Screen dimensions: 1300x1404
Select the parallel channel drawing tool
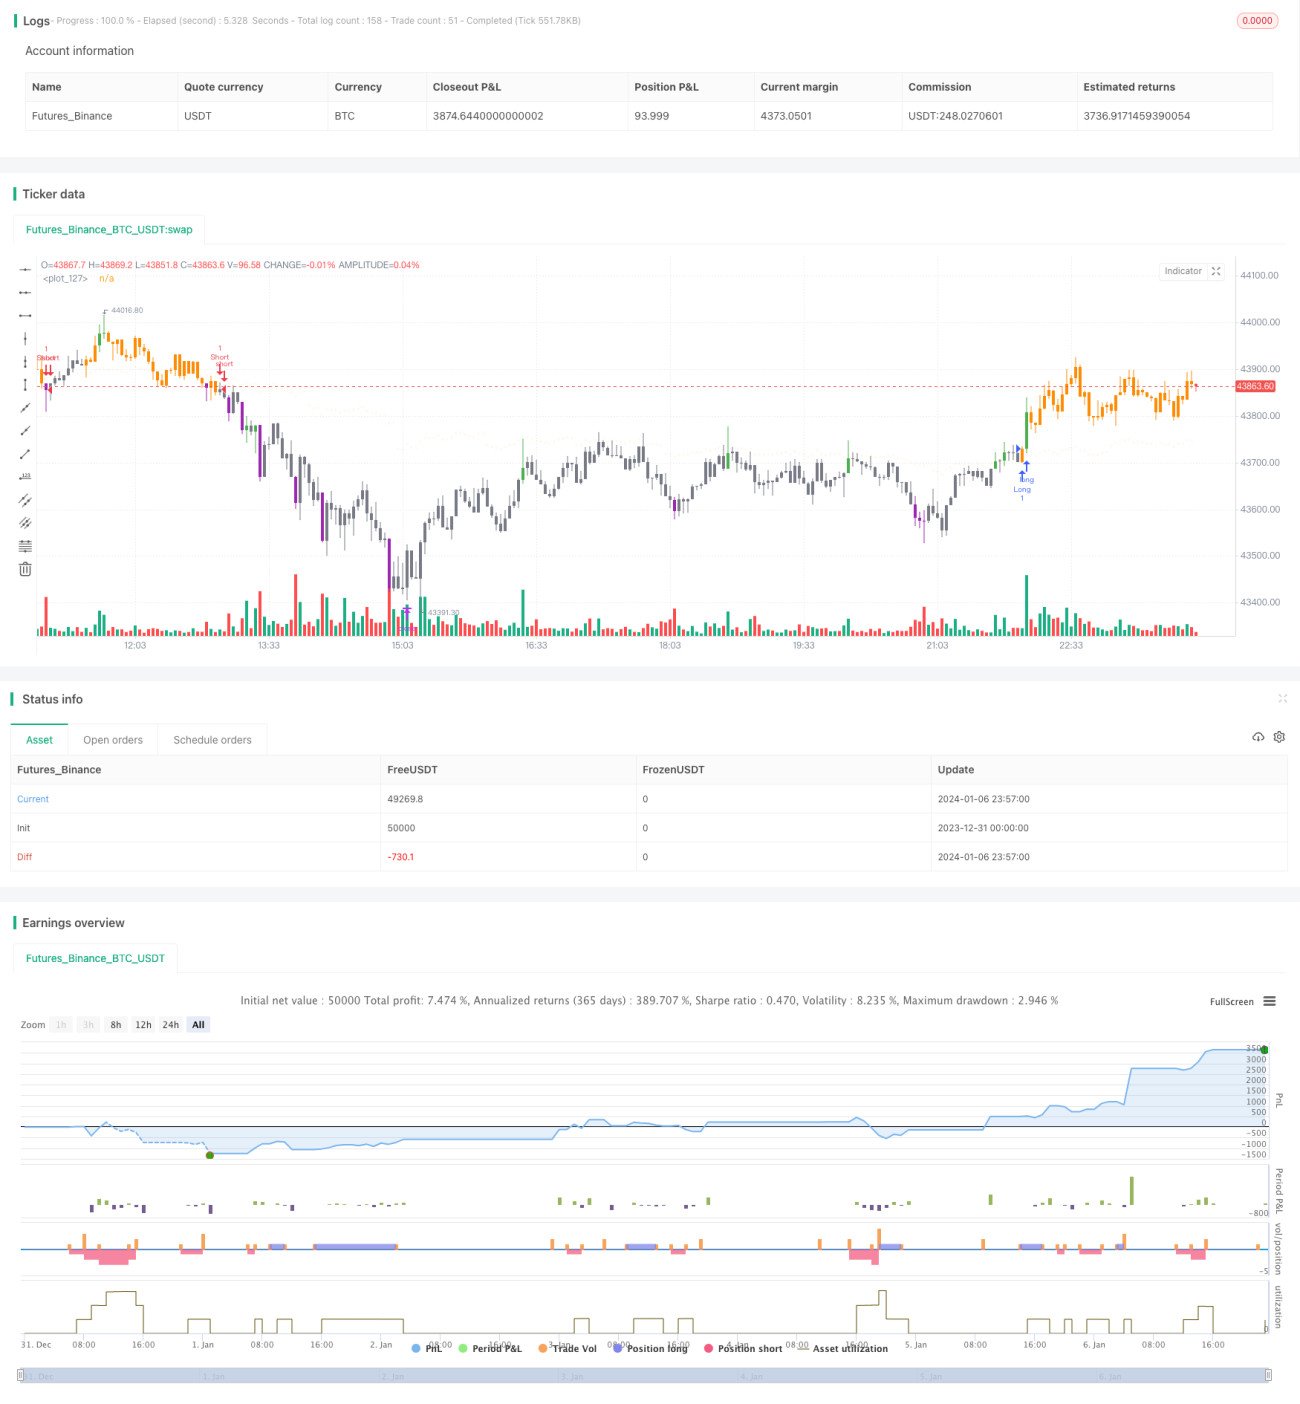tap(25, 500)
